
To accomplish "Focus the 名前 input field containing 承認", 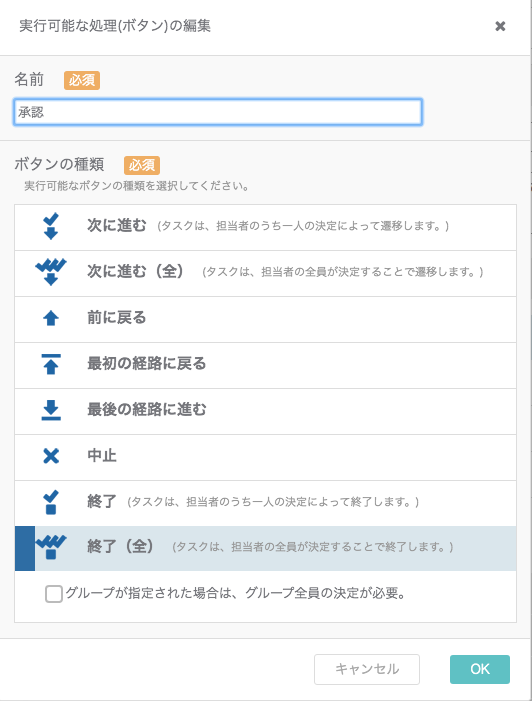I will tap(218, 112).
